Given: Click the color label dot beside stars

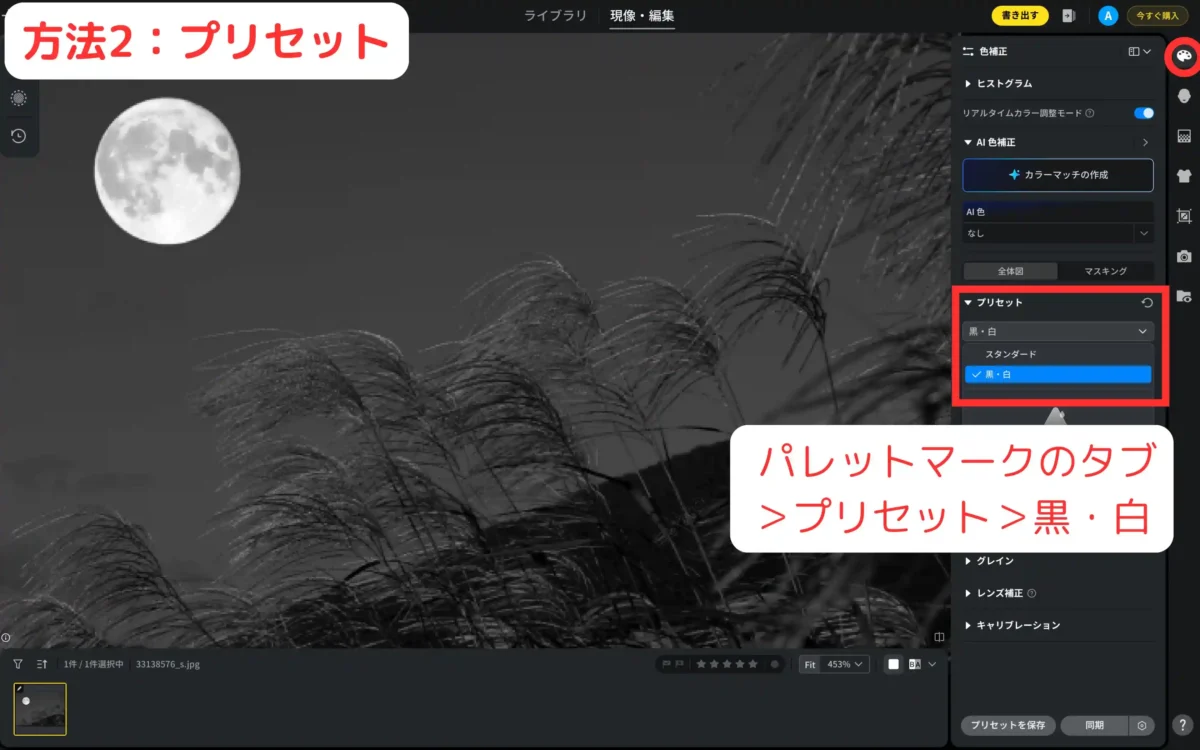Looking at the screenshot, I should pos(773,664).
